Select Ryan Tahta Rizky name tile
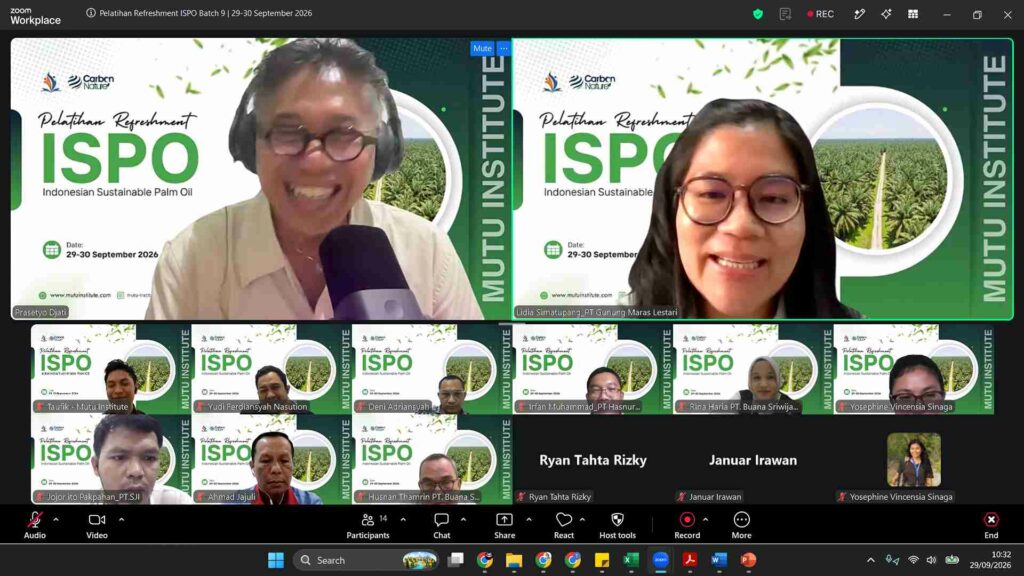The height and width of the screenshot is (576, 1024). pos(592,460)
